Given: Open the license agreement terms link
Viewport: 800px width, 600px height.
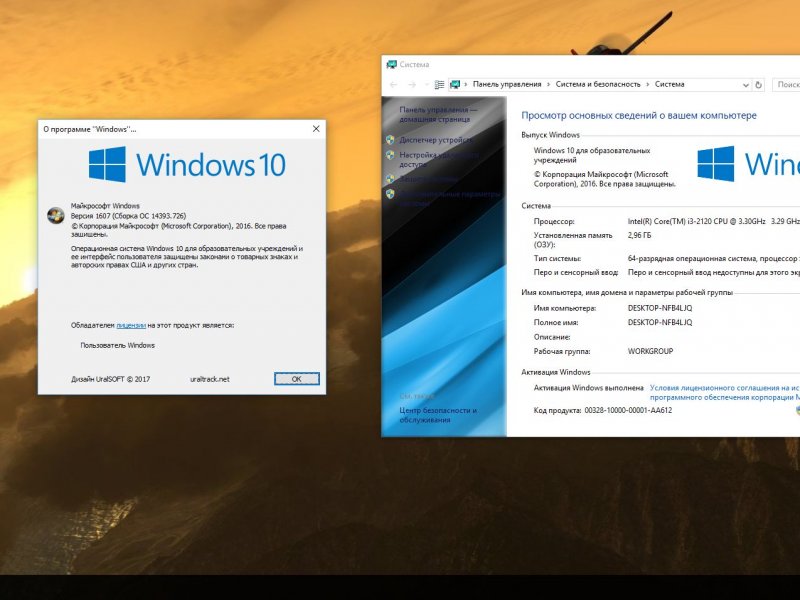Looking at the screenshot, I should (724, 392).
